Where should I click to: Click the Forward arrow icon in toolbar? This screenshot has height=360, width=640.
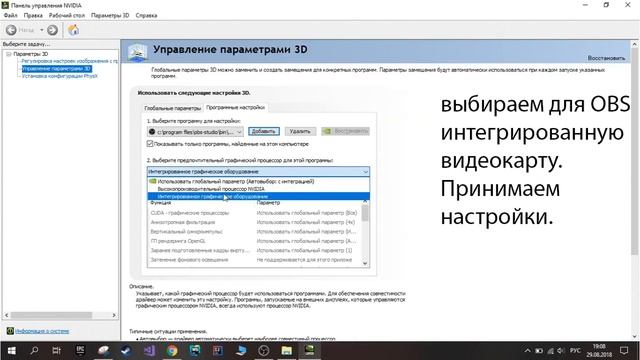tap(52, 30)
